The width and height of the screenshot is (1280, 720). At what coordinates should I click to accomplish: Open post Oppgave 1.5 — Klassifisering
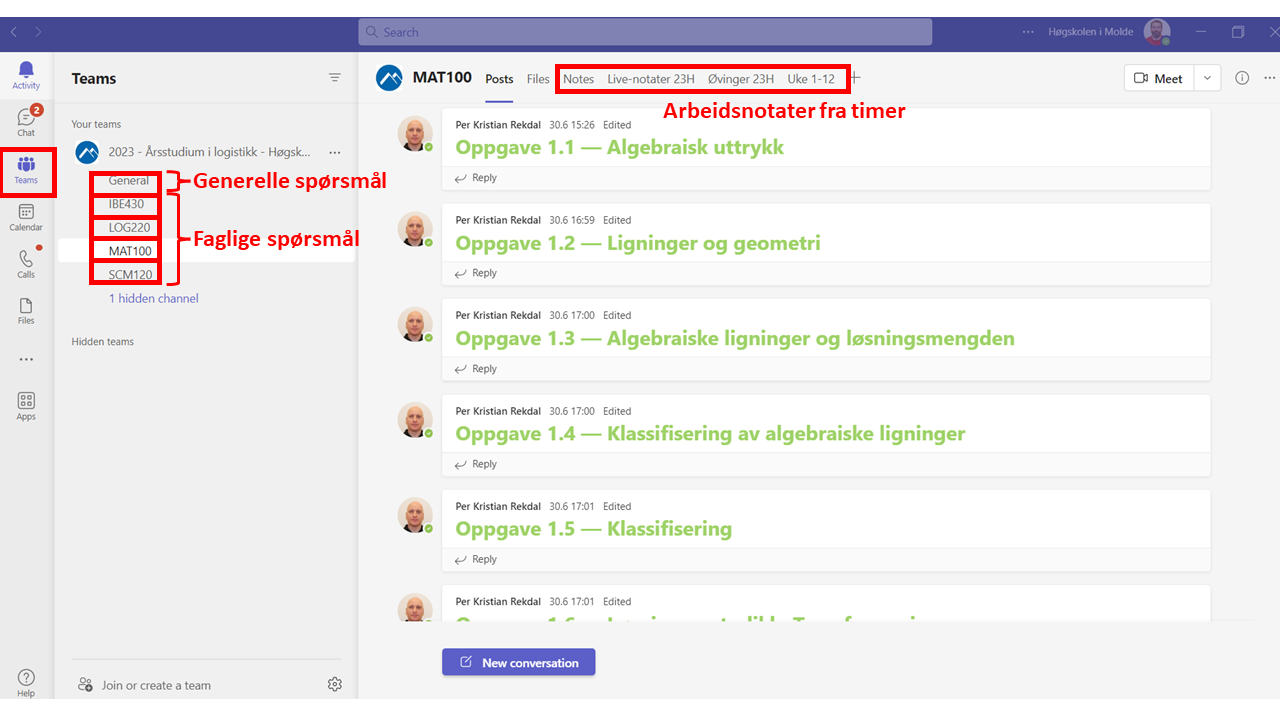[x=594, y=529]
